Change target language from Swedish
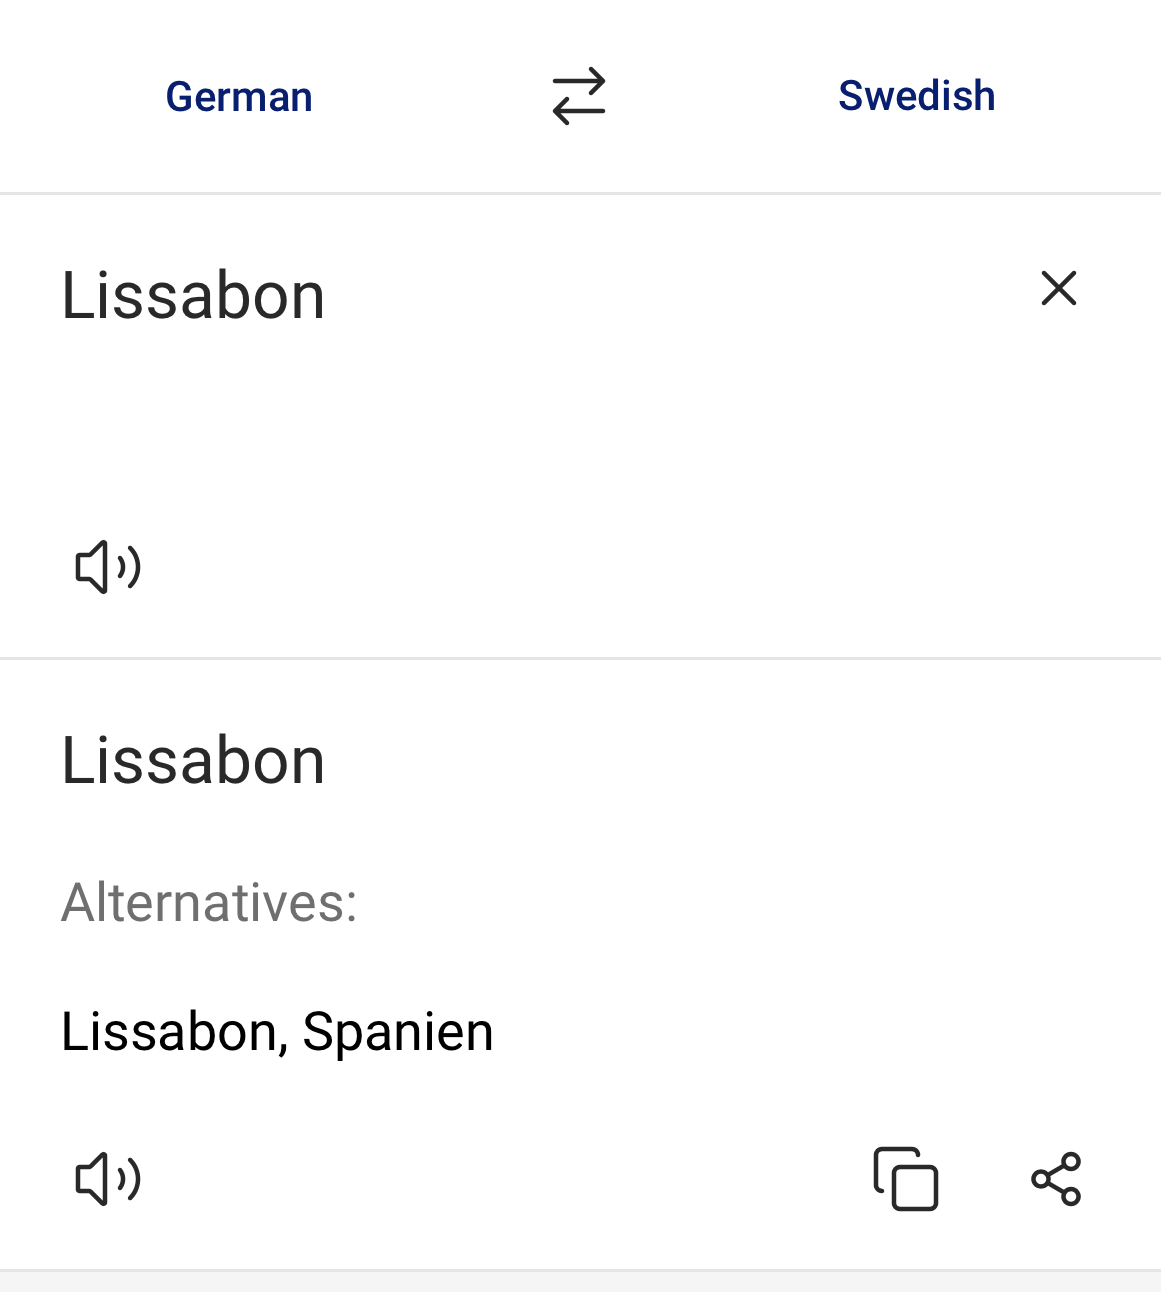Screen dimensions: 1161x1292 [917, 96]
